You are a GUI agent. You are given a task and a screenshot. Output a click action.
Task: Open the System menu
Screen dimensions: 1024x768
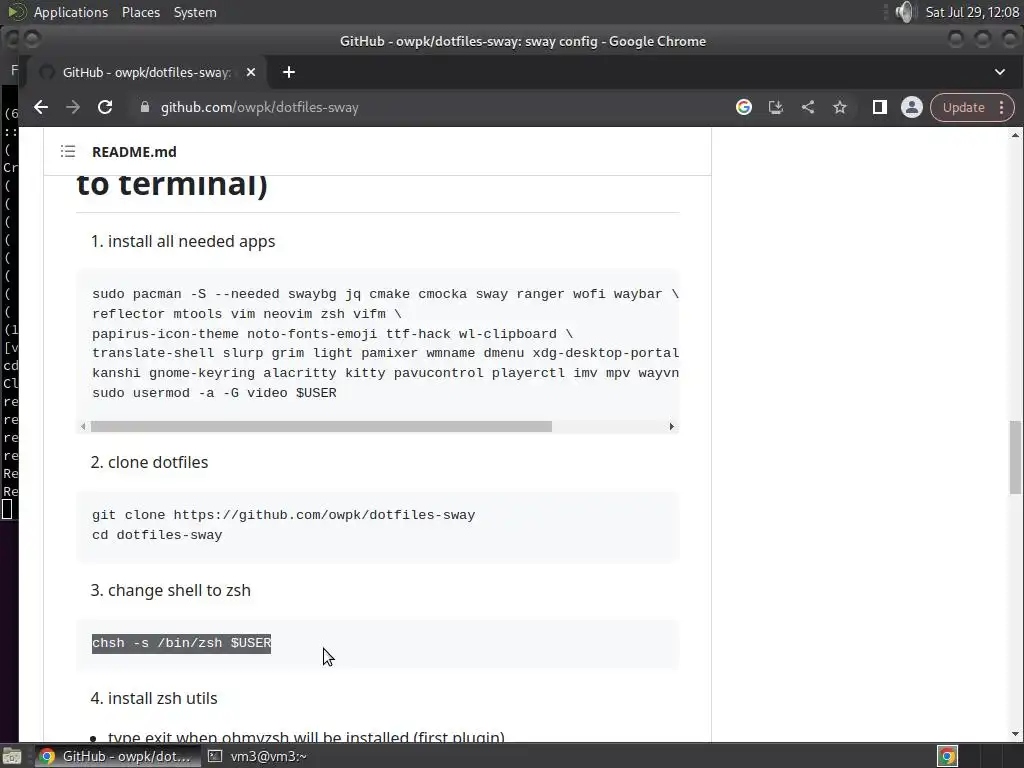coord(195,12)
